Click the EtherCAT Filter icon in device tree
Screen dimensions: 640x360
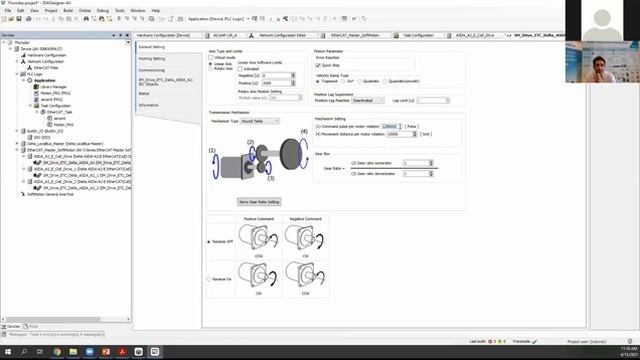pos(29,68)
